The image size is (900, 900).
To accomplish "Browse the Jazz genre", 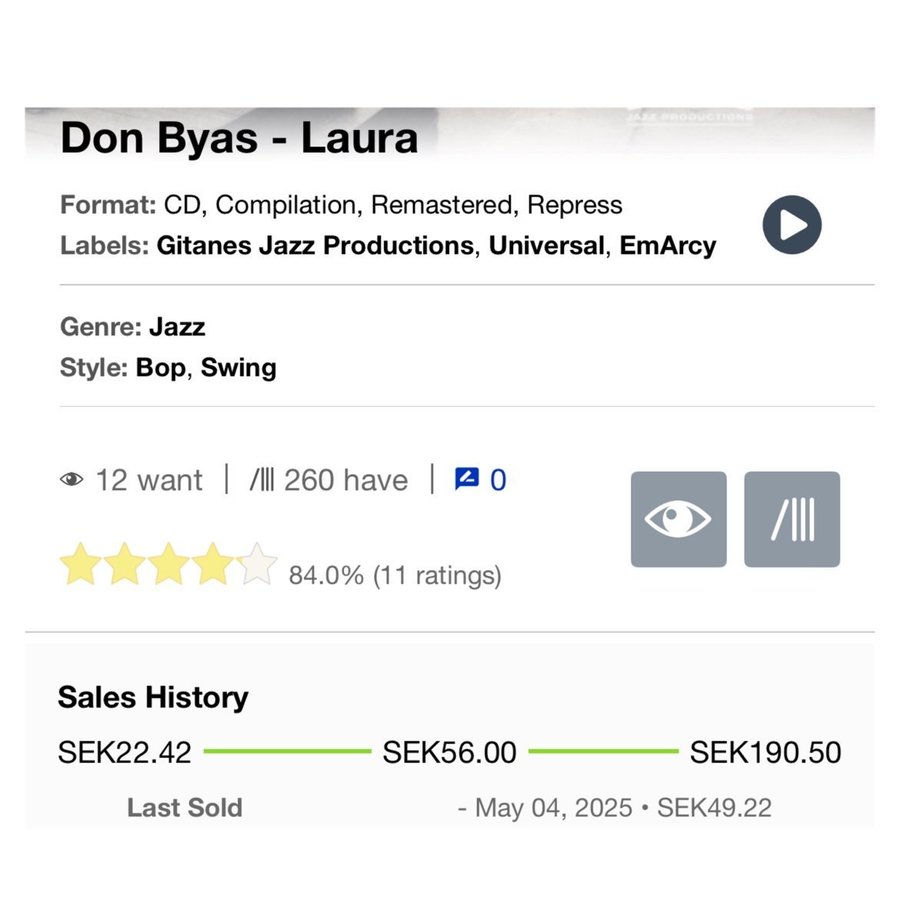I will click(177, 326).
